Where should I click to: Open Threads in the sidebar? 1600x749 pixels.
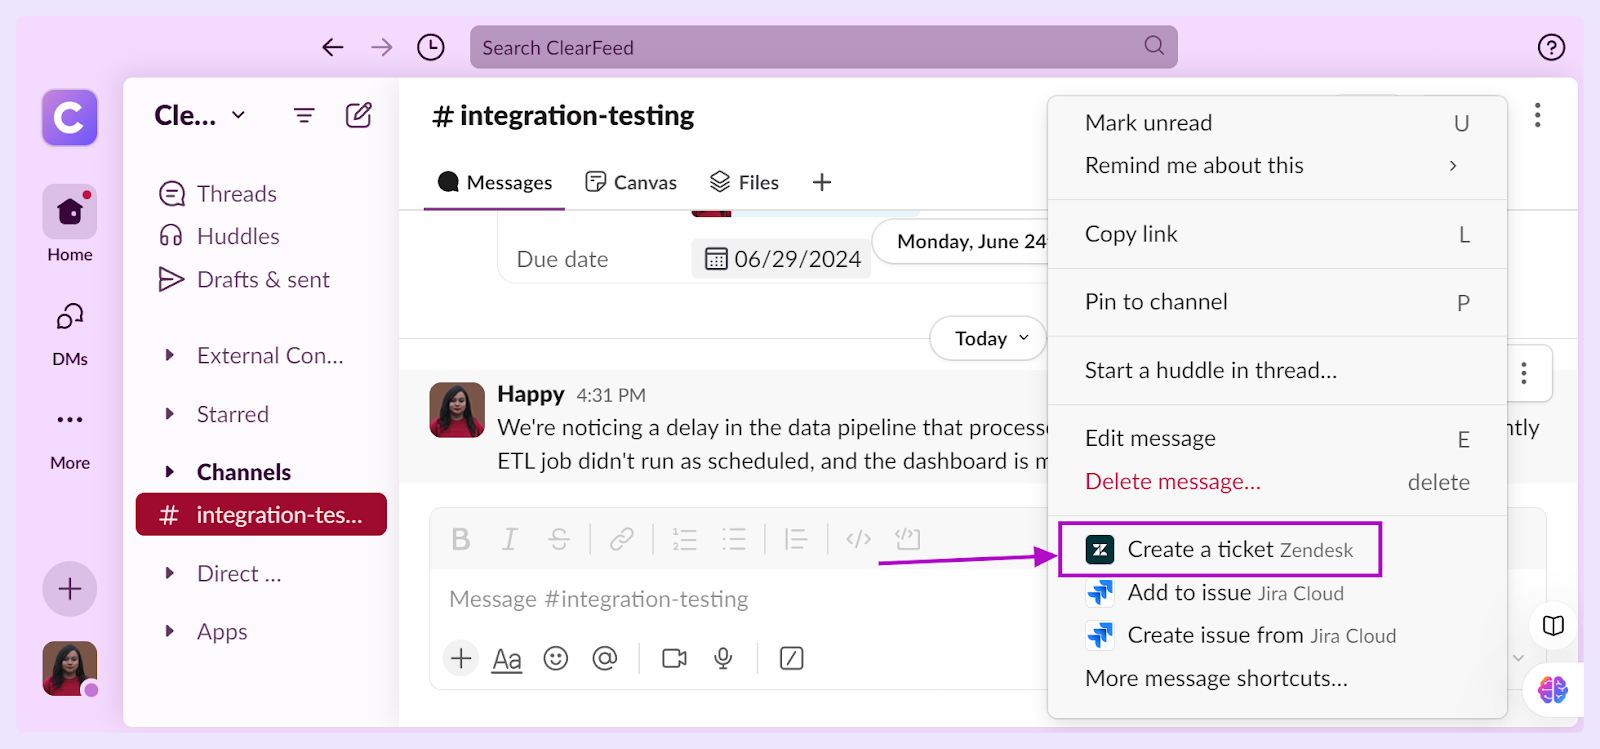(217, 193)
